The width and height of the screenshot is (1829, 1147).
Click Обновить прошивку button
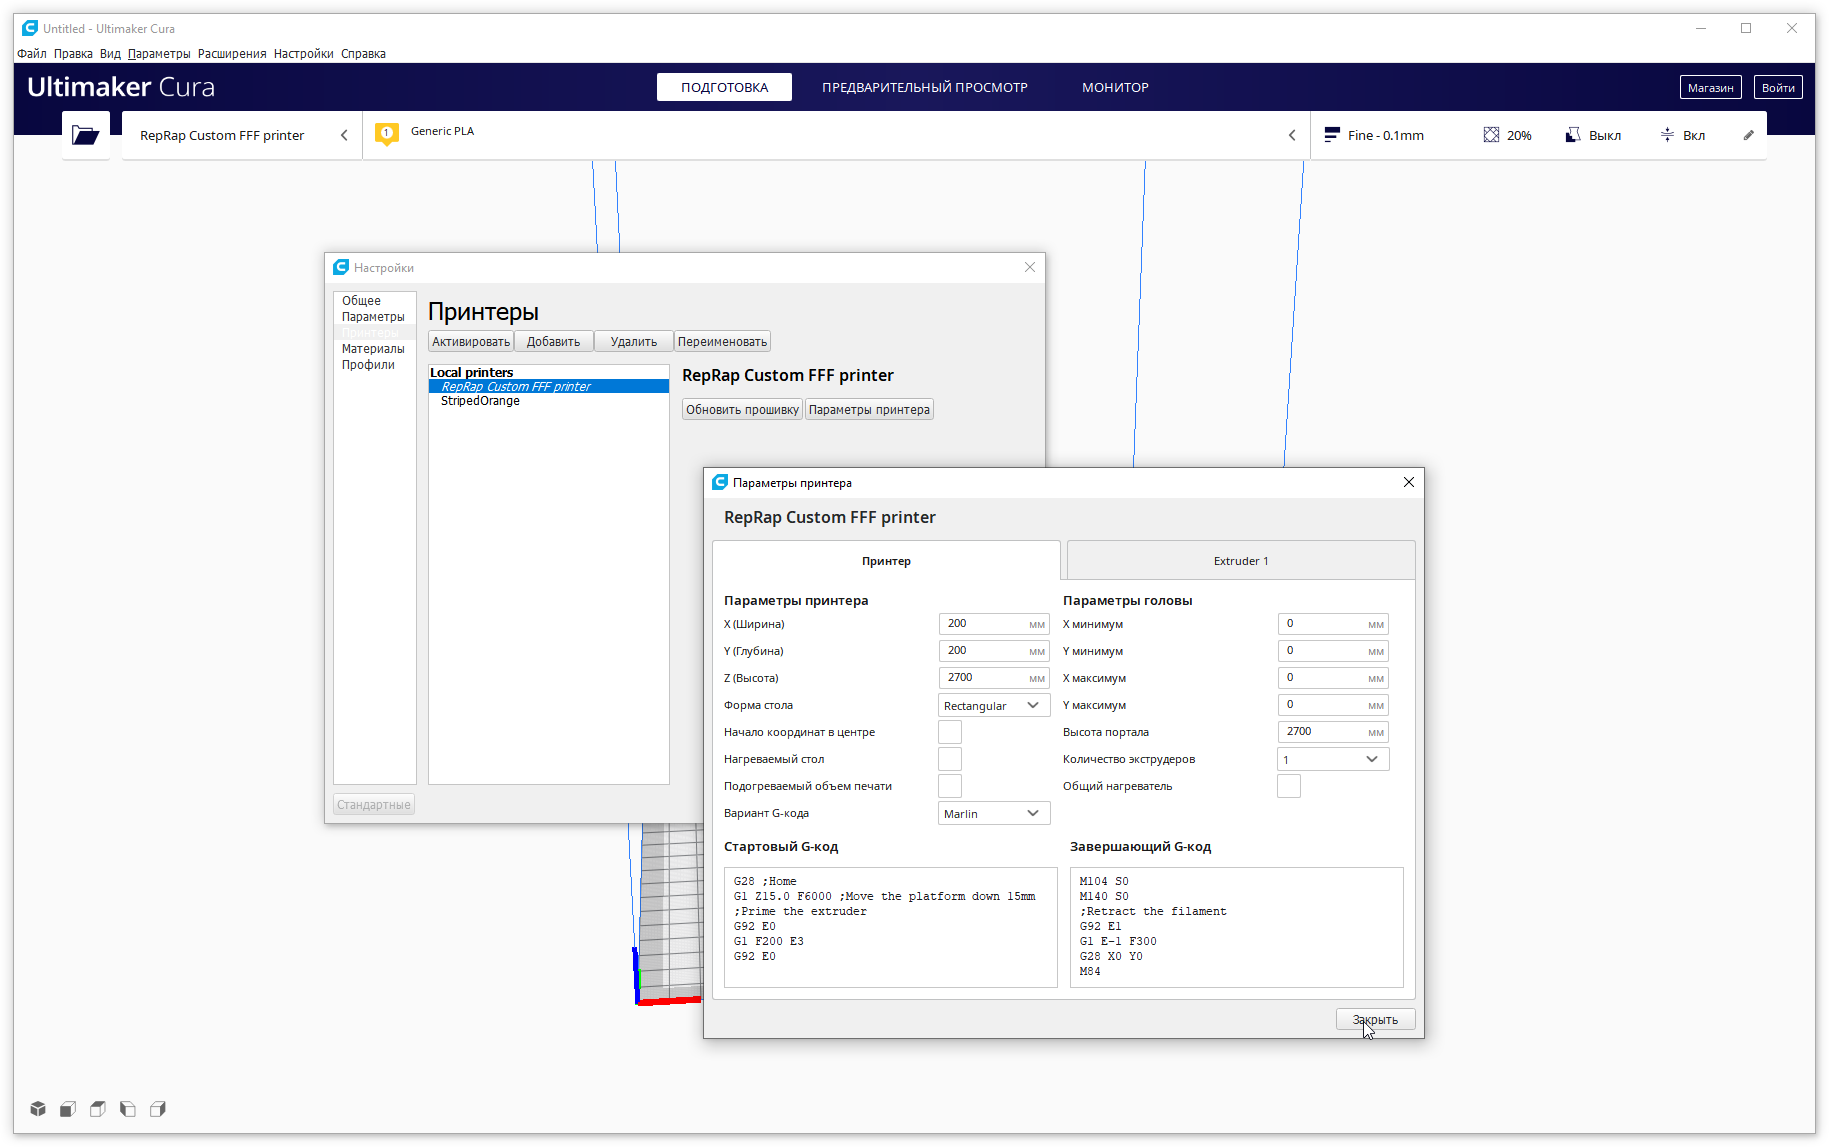tap(742, 409)
